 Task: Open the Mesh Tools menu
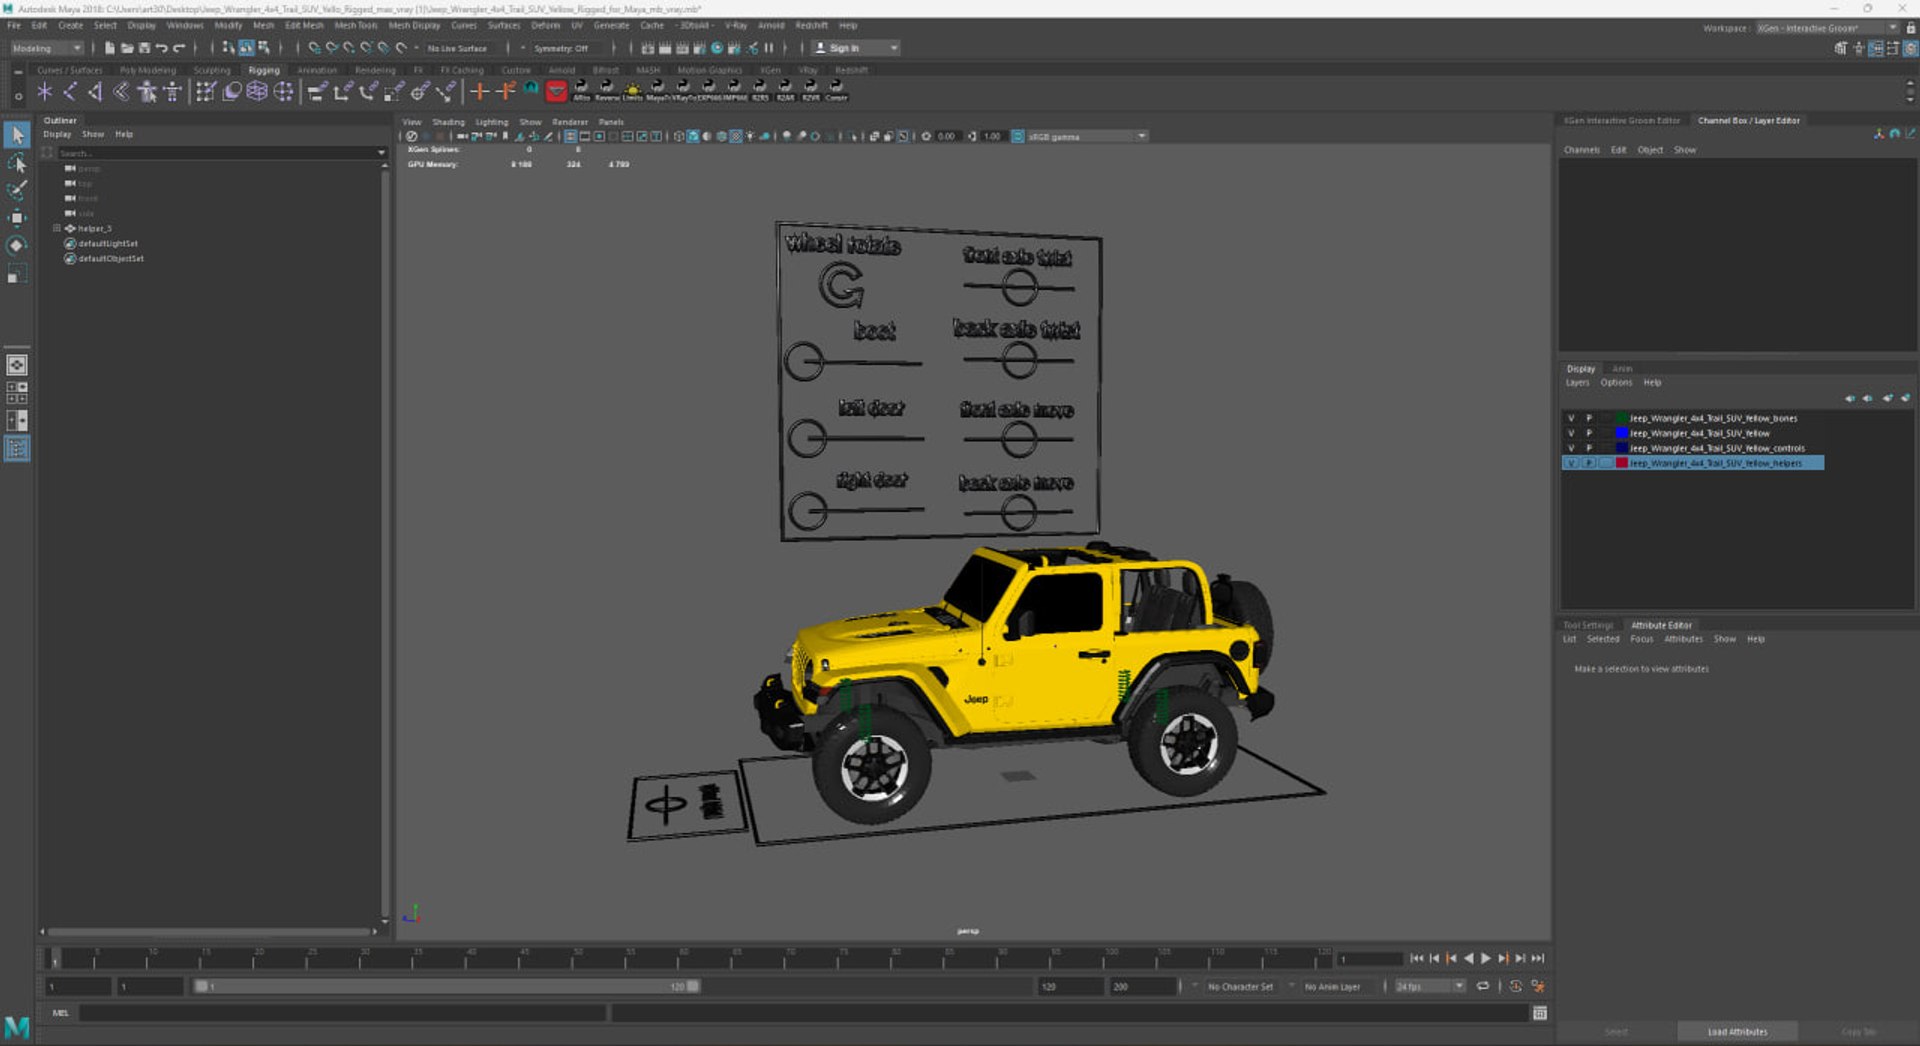355,25
